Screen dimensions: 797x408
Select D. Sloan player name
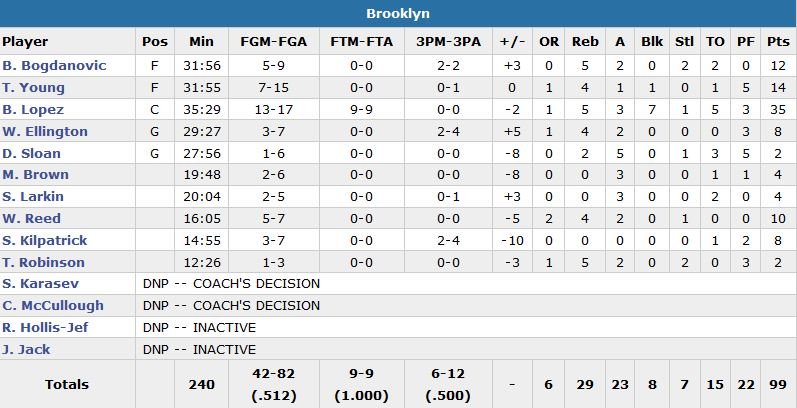[x=32, y=153]
